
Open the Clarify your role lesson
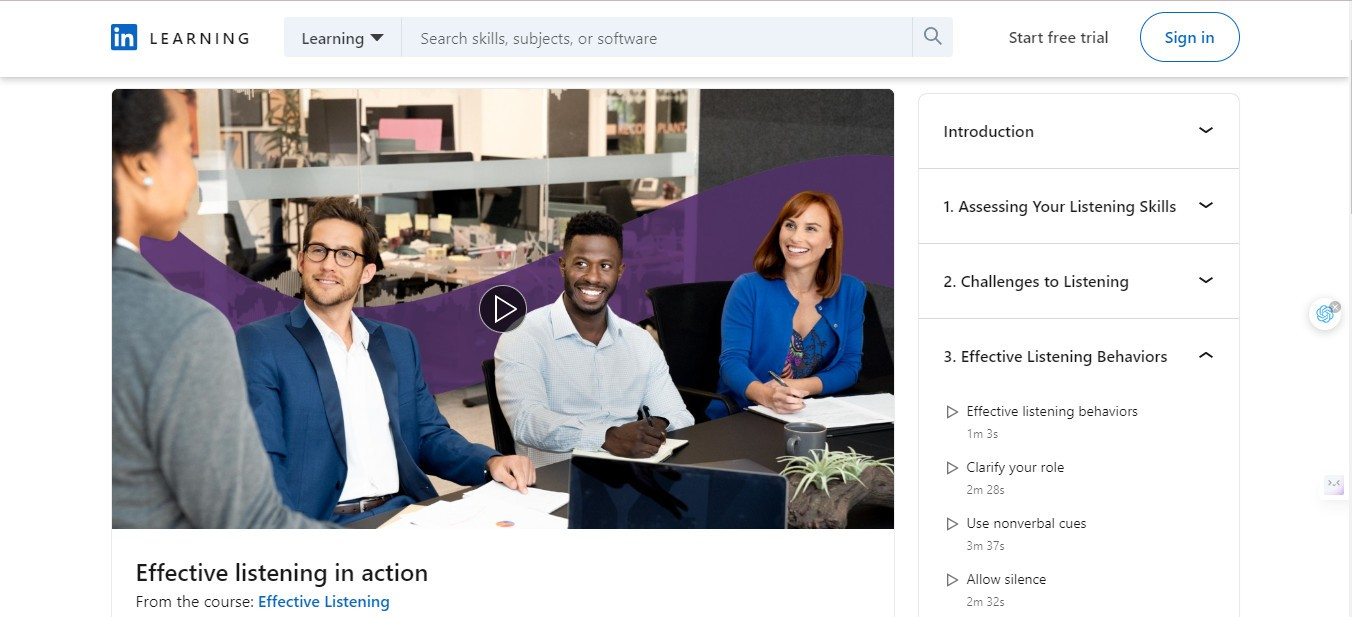point(1015,468)
